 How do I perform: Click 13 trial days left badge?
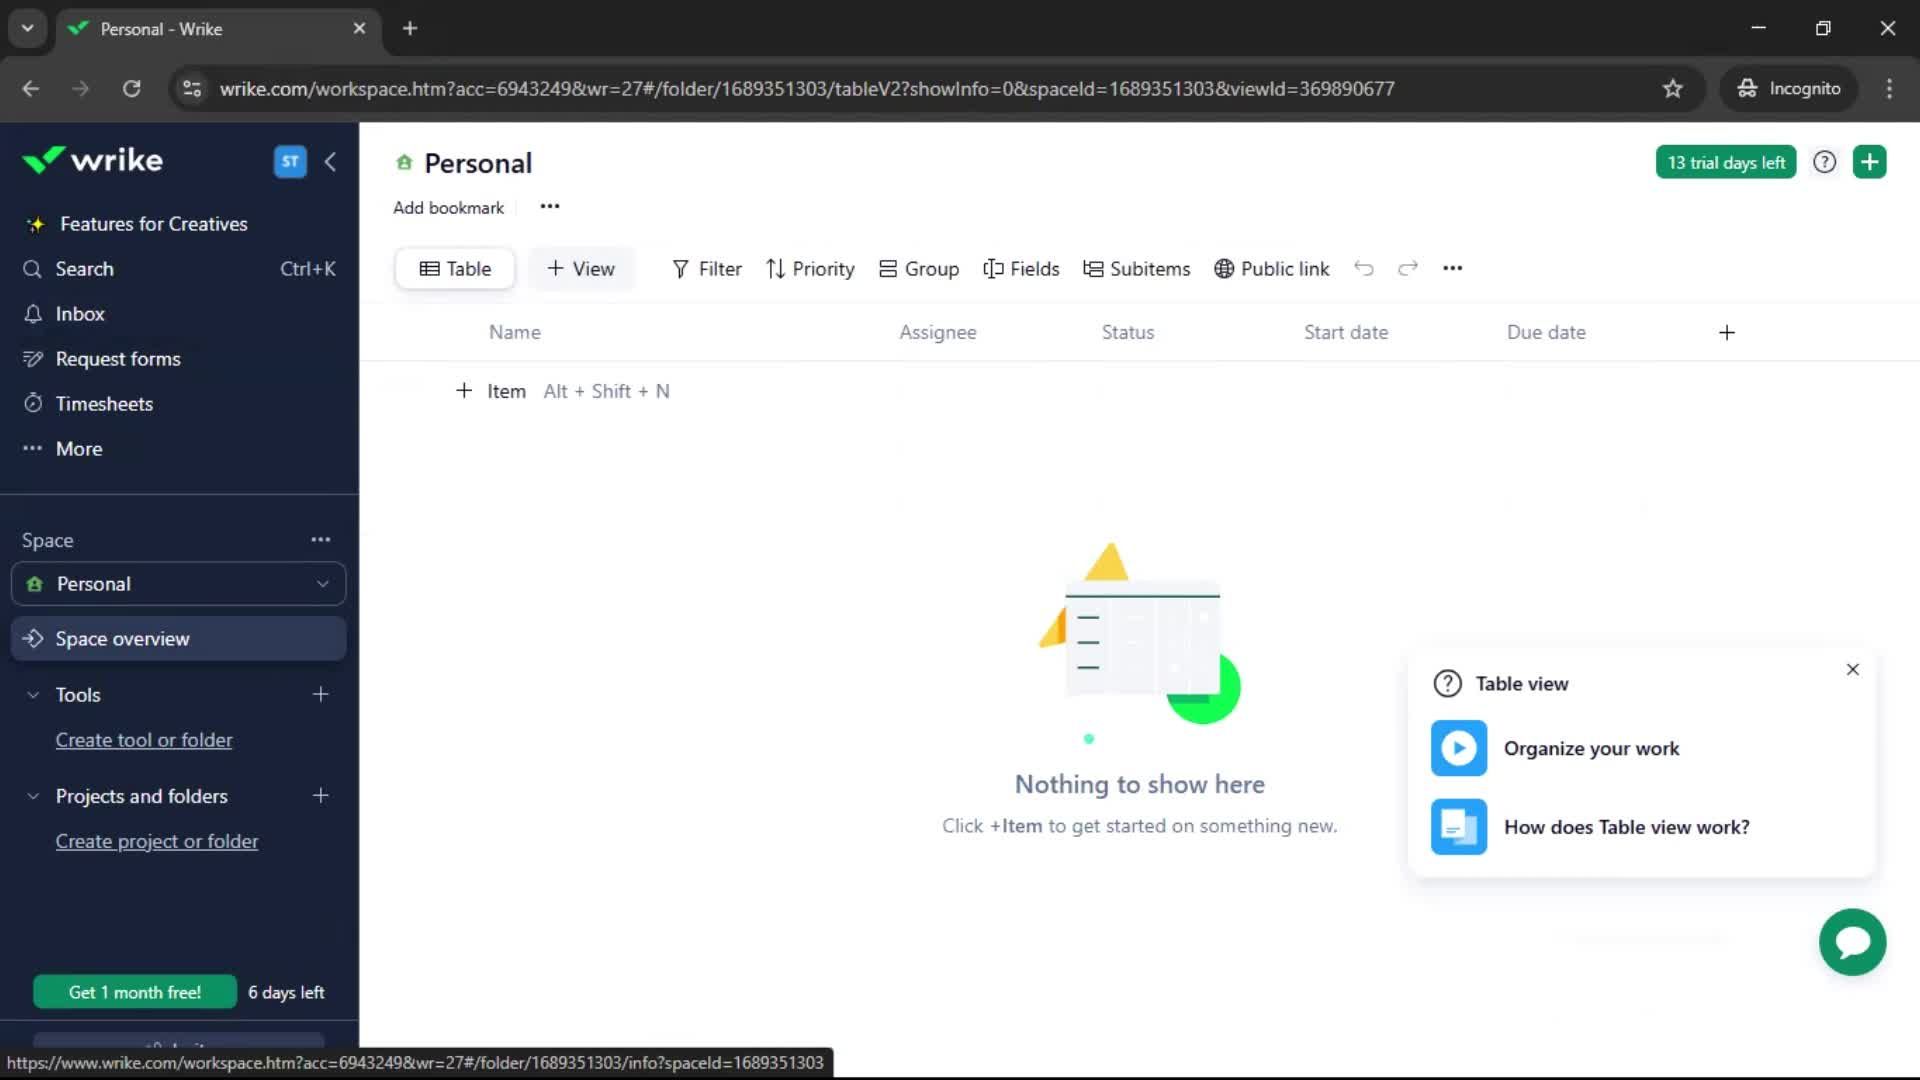point(1726,162)
